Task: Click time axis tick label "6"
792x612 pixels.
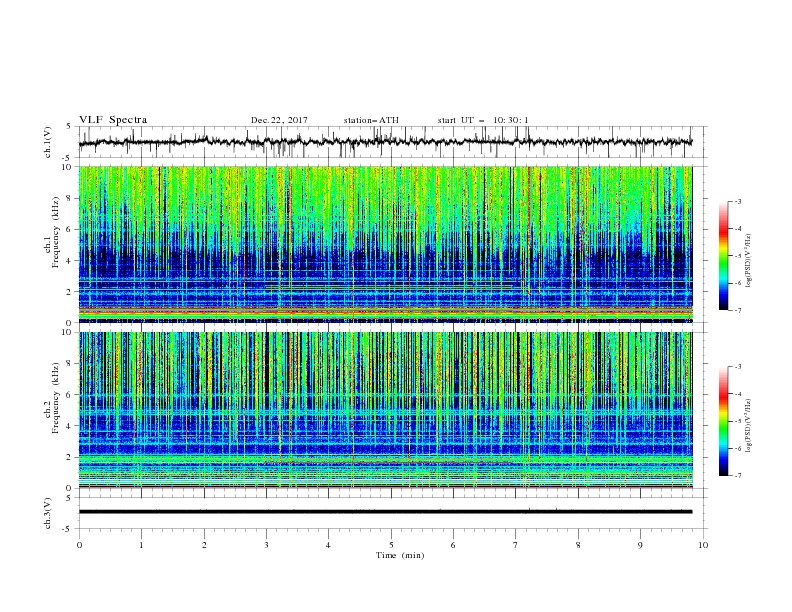Action: 453,545
